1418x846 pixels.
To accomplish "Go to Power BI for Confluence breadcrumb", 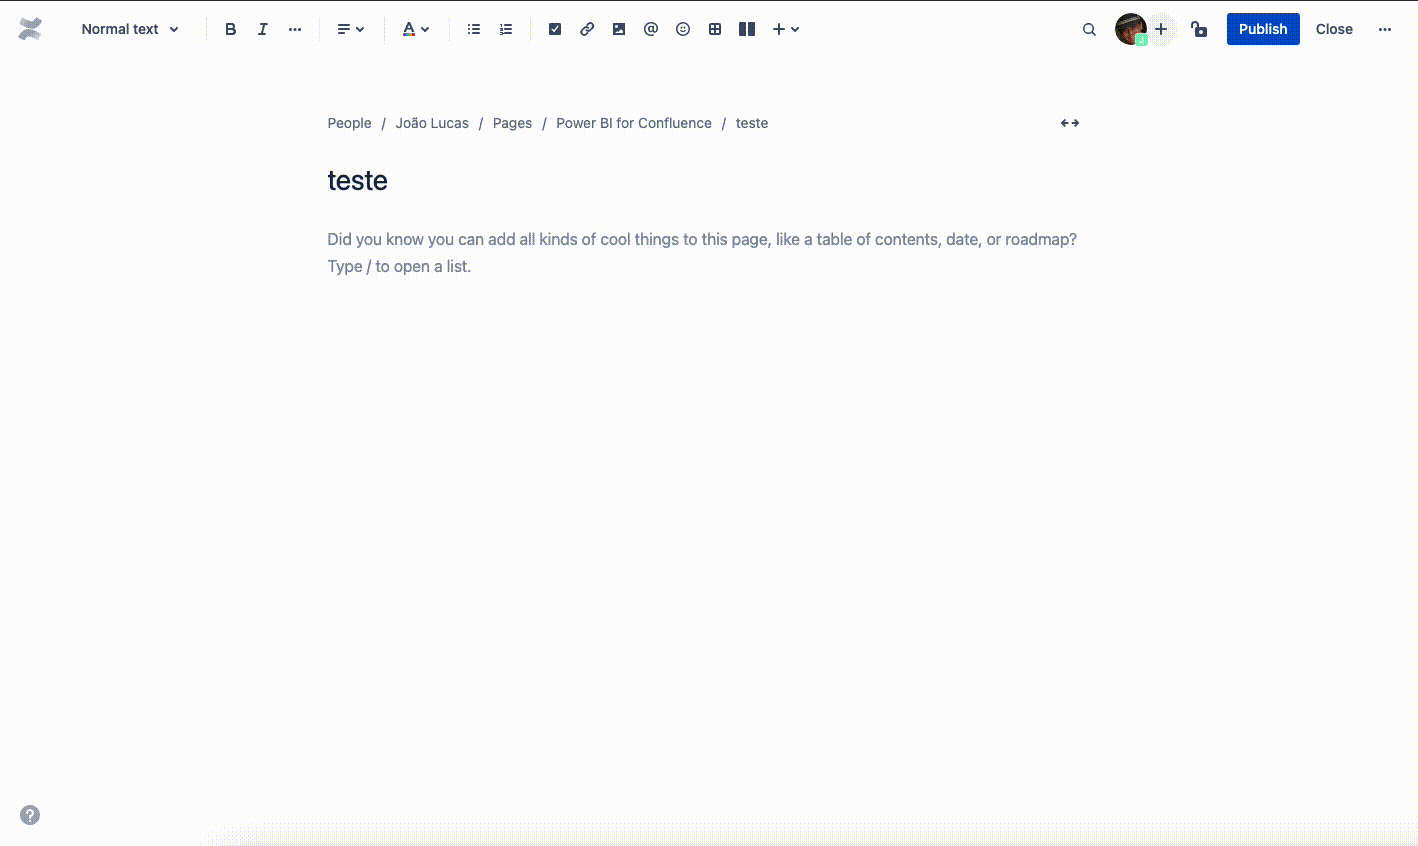I will tap(634, 123).
